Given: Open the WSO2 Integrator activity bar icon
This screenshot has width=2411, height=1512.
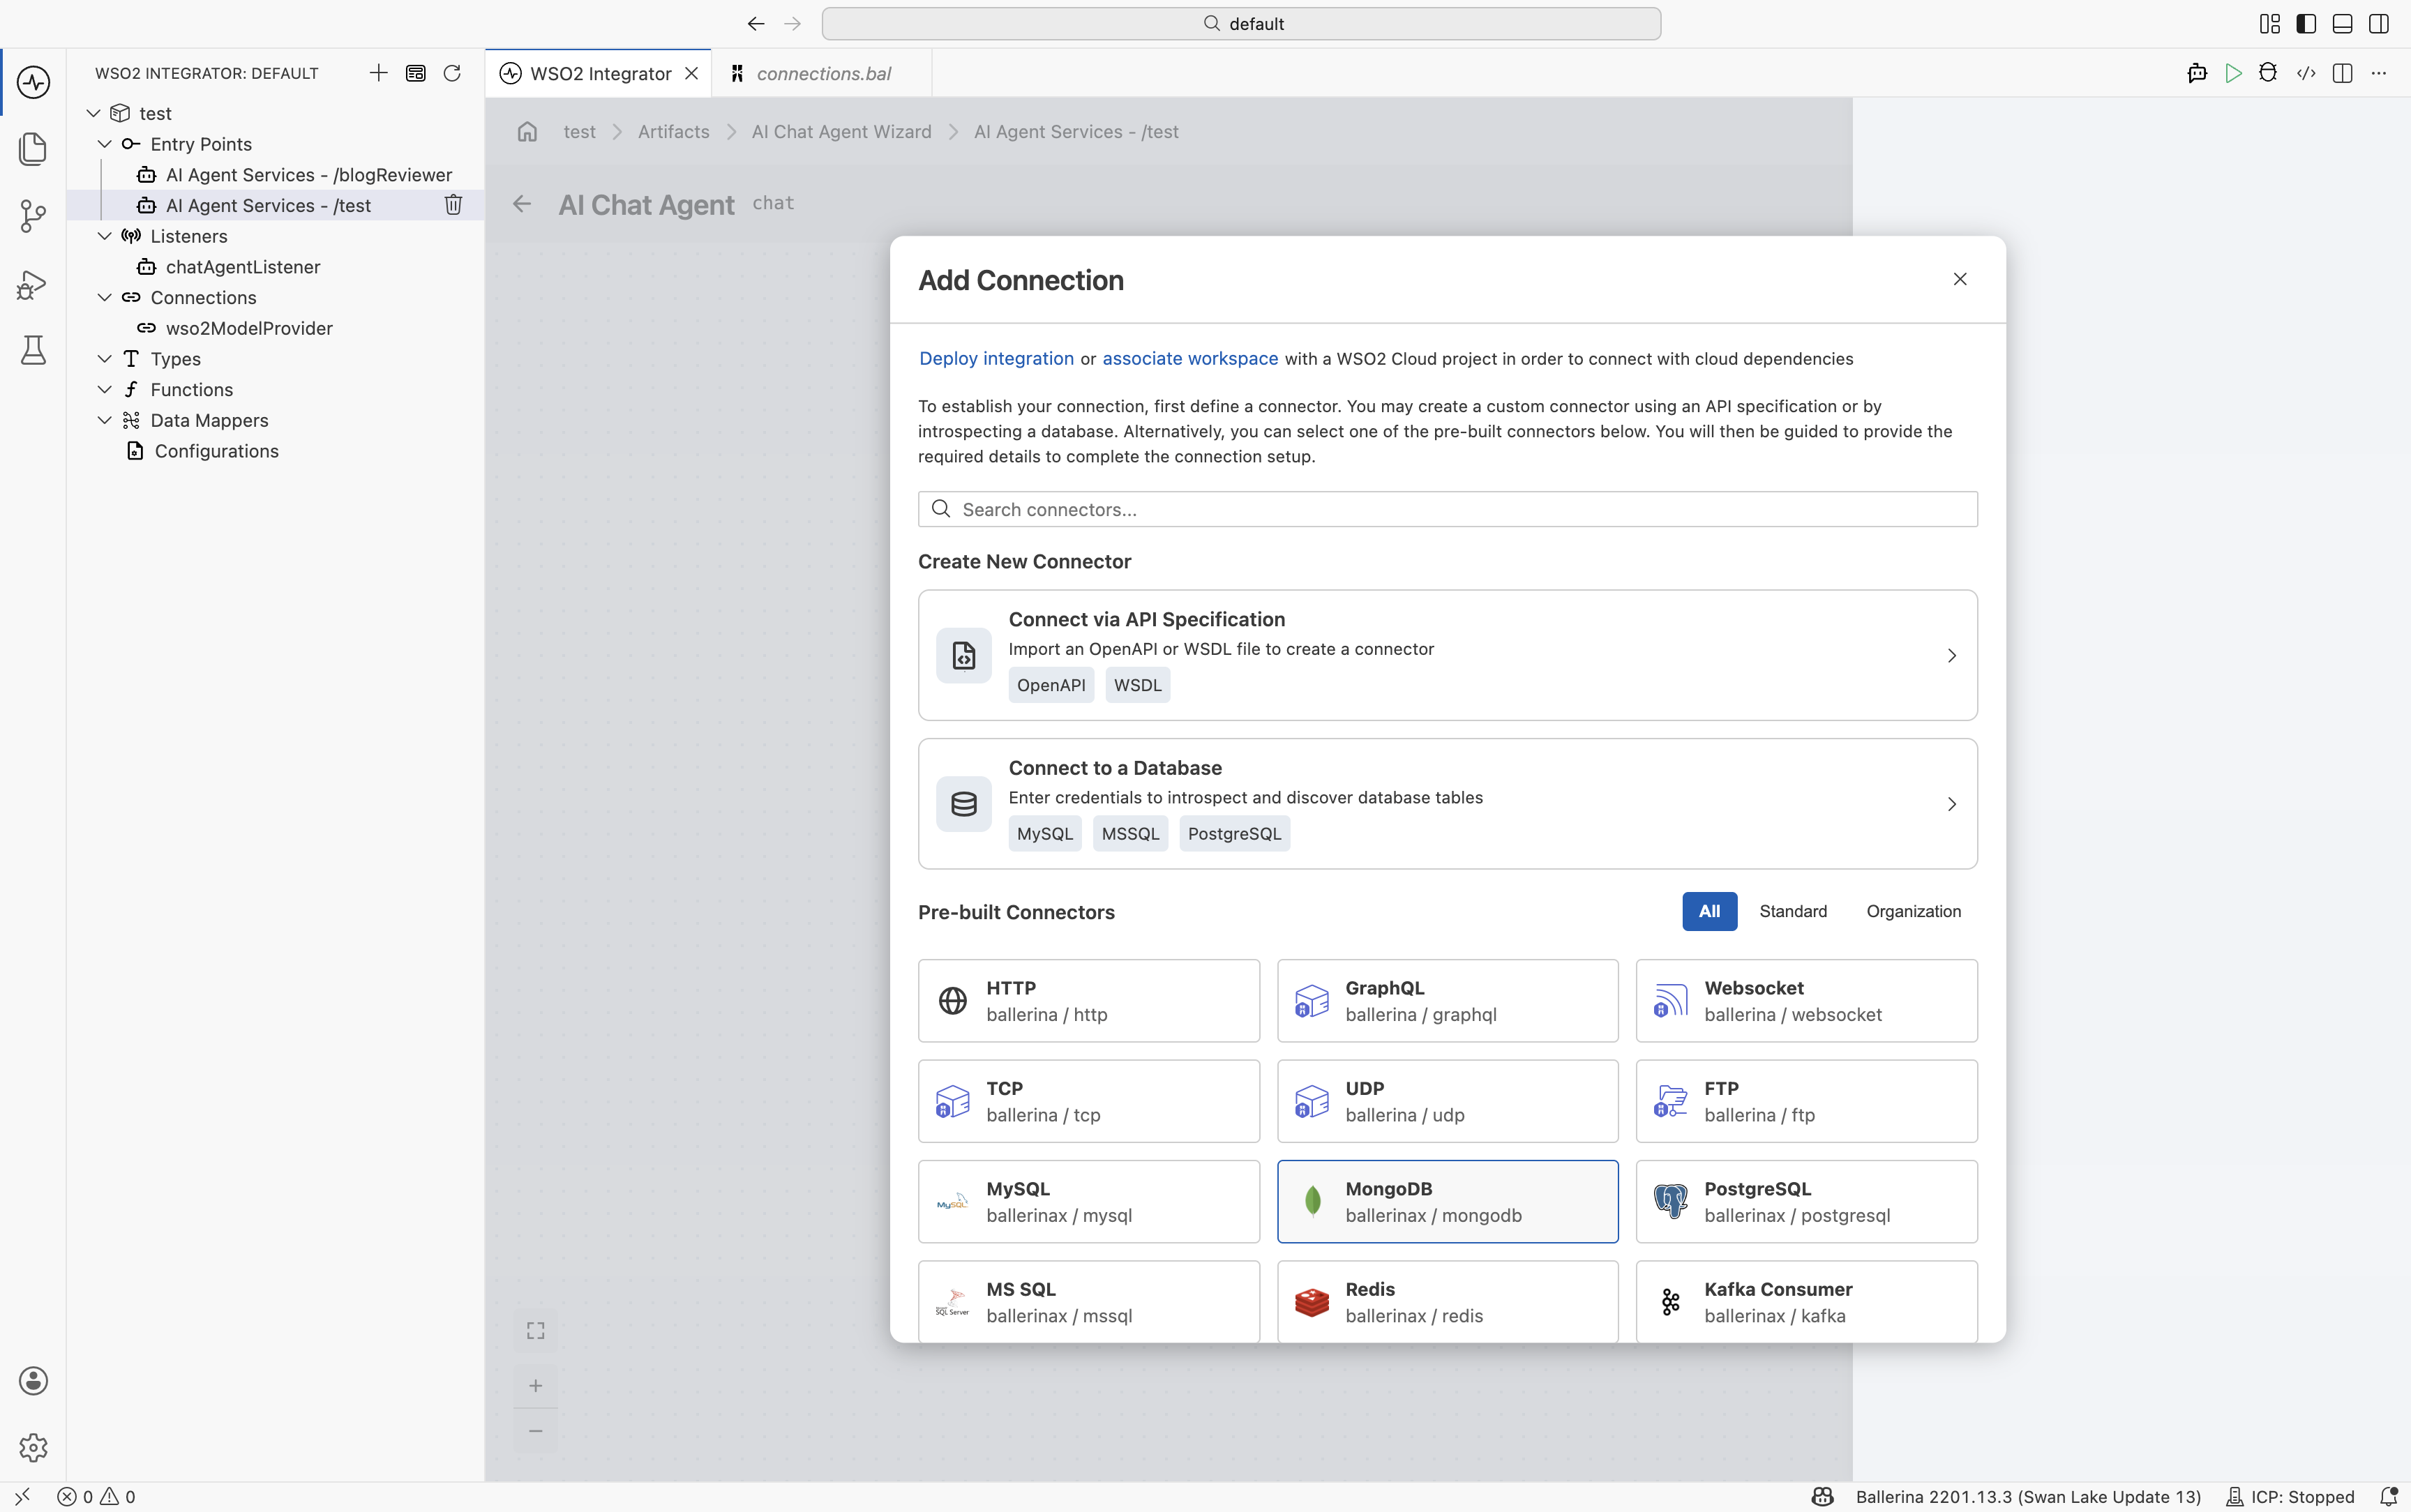Looking at the screenshot, I should click(33, 82).
